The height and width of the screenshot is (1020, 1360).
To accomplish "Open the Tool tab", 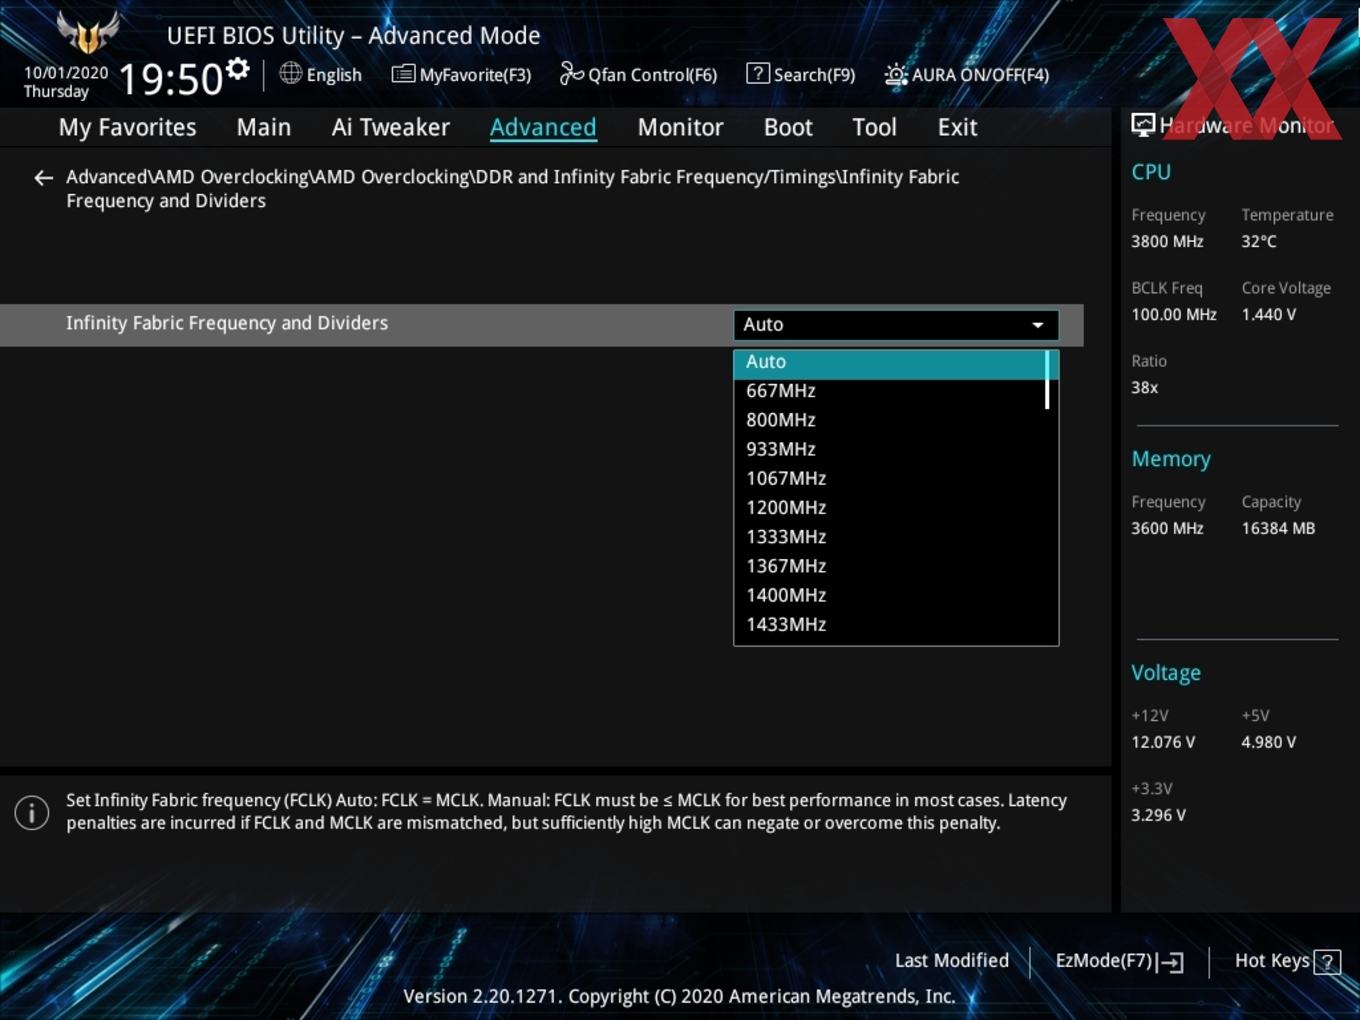I will click(874, 127).
